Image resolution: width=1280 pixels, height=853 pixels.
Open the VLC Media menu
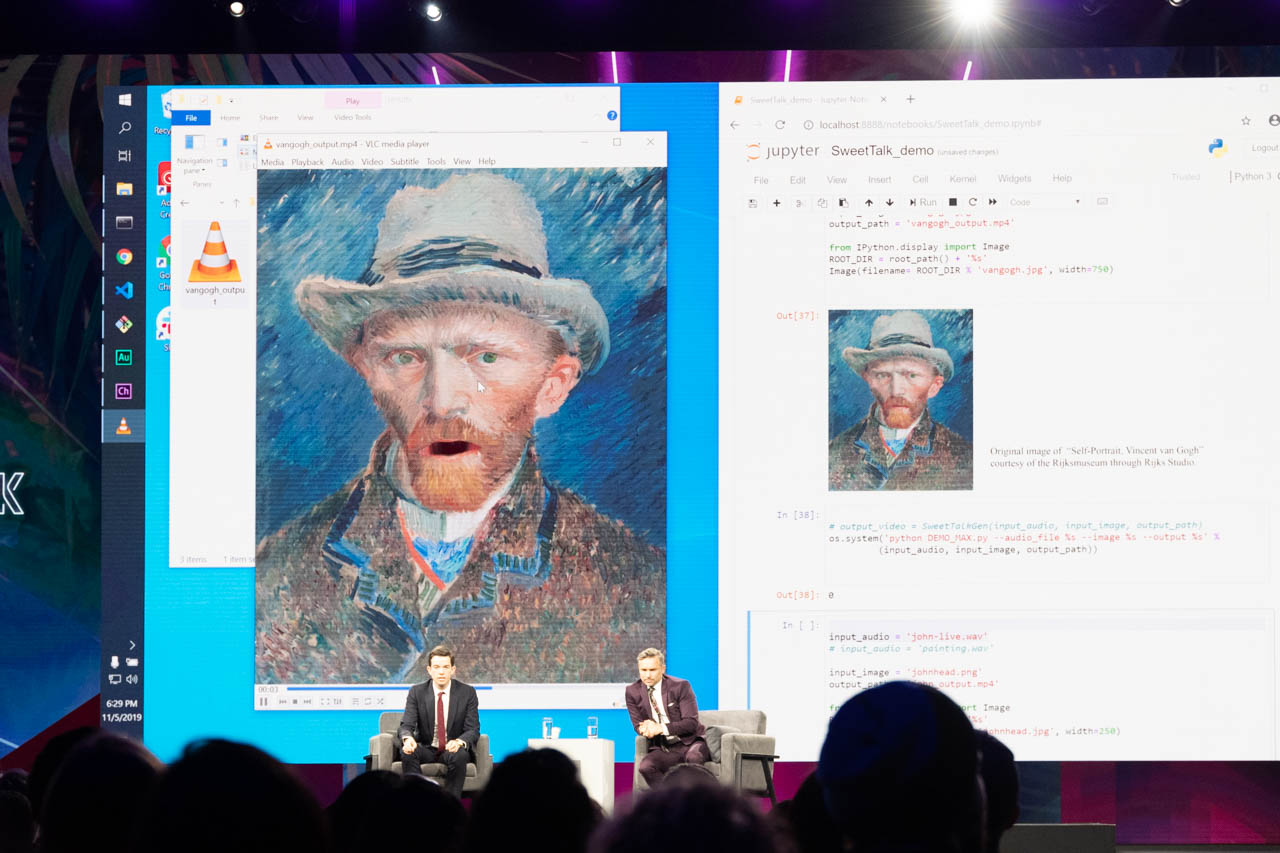pyautogui.click(x=272, y=162)
